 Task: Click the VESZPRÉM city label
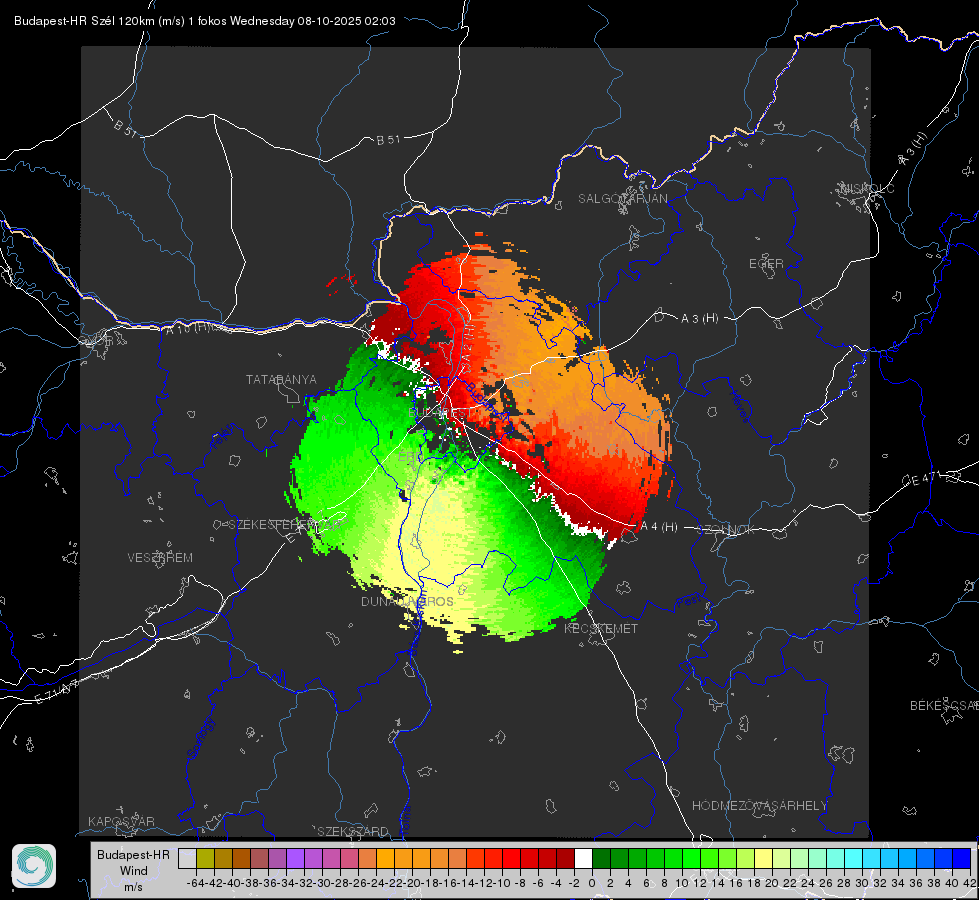coord(160,558)
